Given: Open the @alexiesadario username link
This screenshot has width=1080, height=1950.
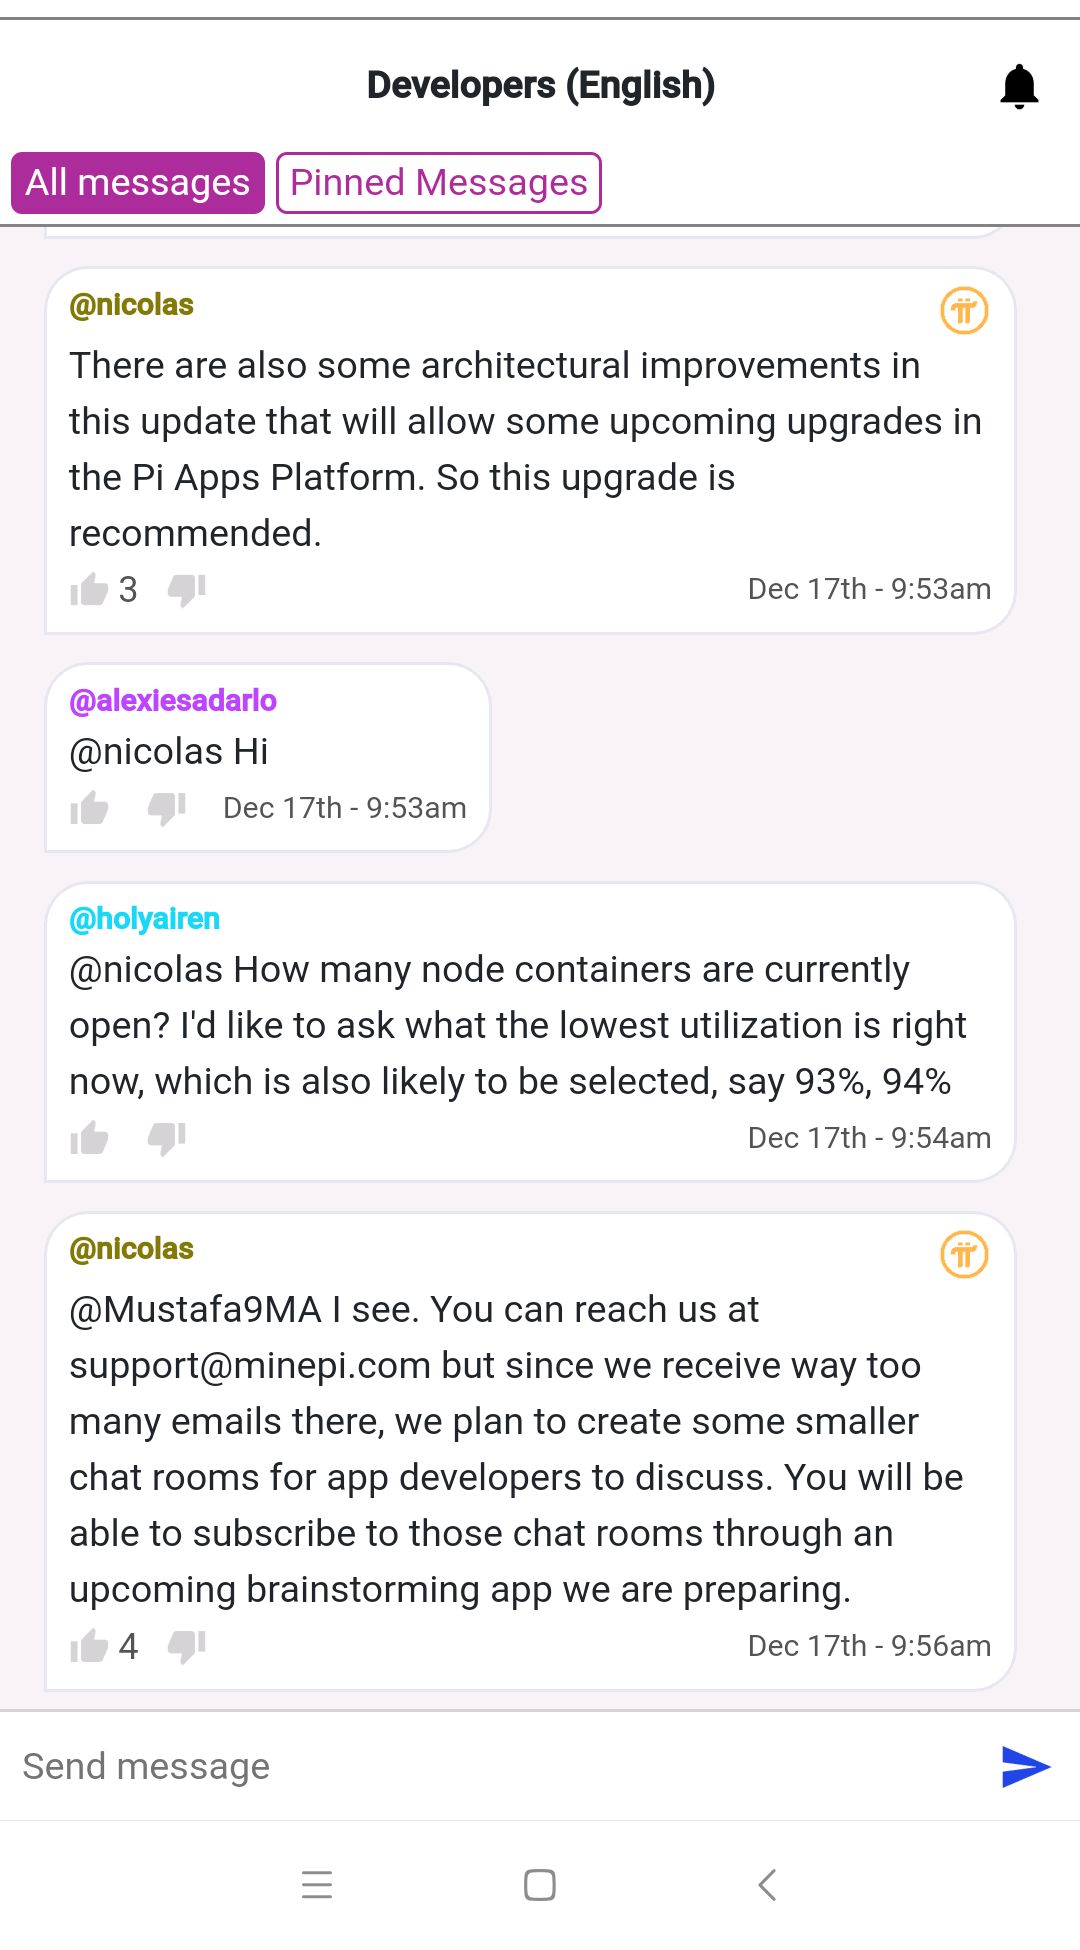Looking at the screenshot, I should click(173, 701).
